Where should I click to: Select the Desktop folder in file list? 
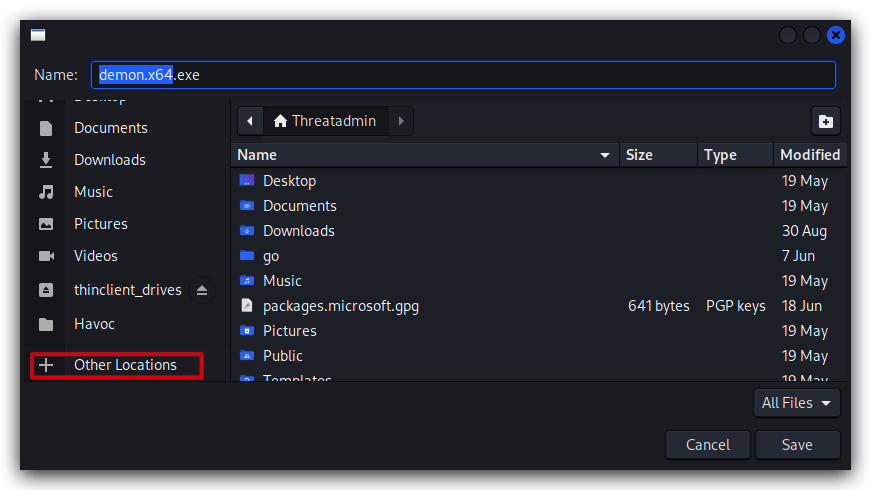[539, 181]
